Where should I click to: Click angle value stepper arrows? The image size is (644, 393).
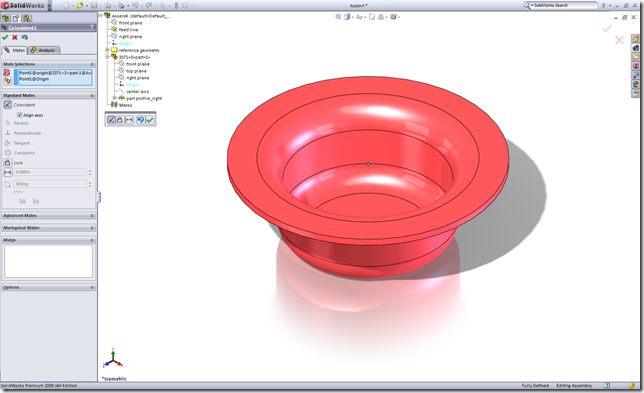(90, 184)
